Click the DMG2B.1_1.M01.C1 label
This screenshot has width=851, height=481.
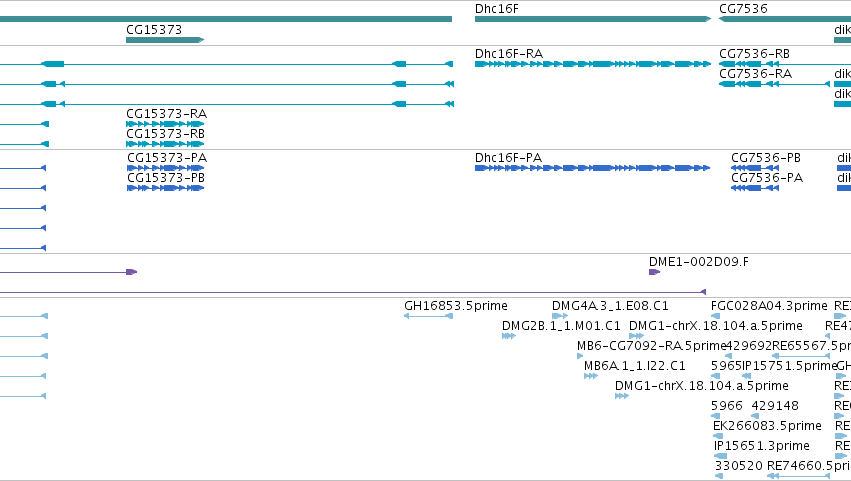(x=561, y=326)
